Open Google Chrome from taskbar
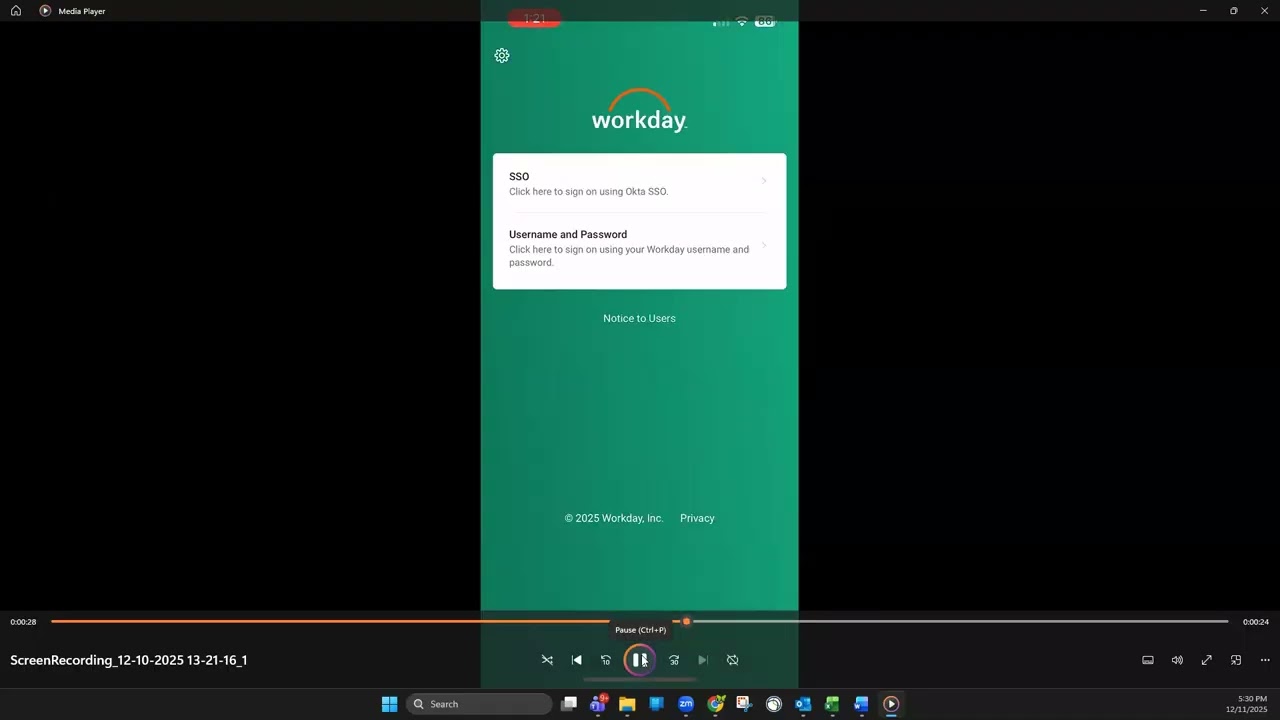This screenshot has width=1280, height=720. point(715,704)
